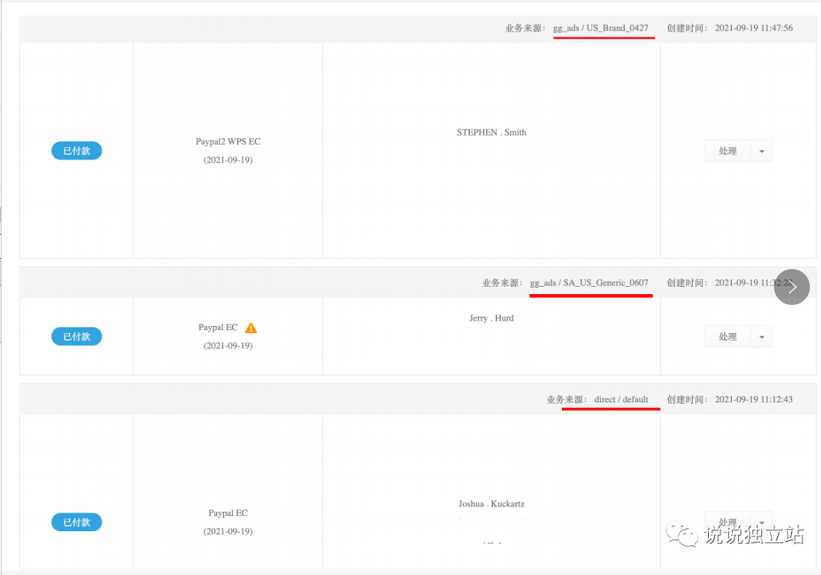
Task: Expand the 处理 dropdown arrow for Joshua Kuckartz
Action: [x=761, y=523]
